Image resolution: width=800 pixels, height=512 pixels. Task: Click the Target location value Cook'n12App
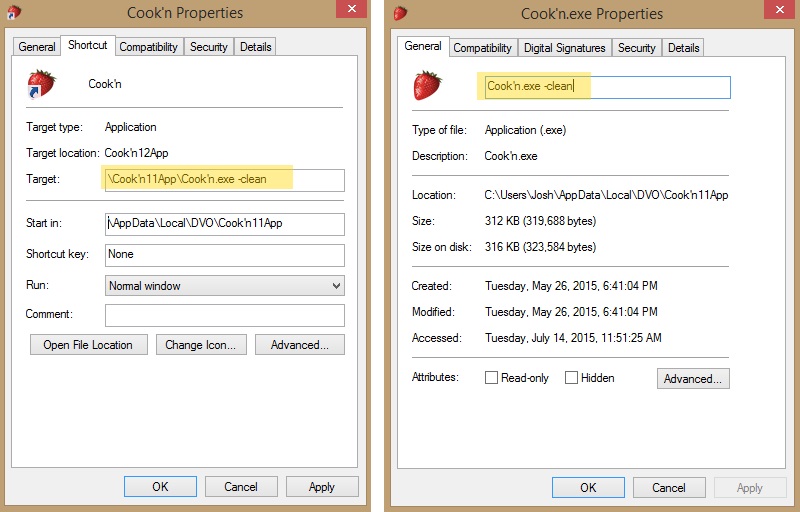tap(136, 153)
